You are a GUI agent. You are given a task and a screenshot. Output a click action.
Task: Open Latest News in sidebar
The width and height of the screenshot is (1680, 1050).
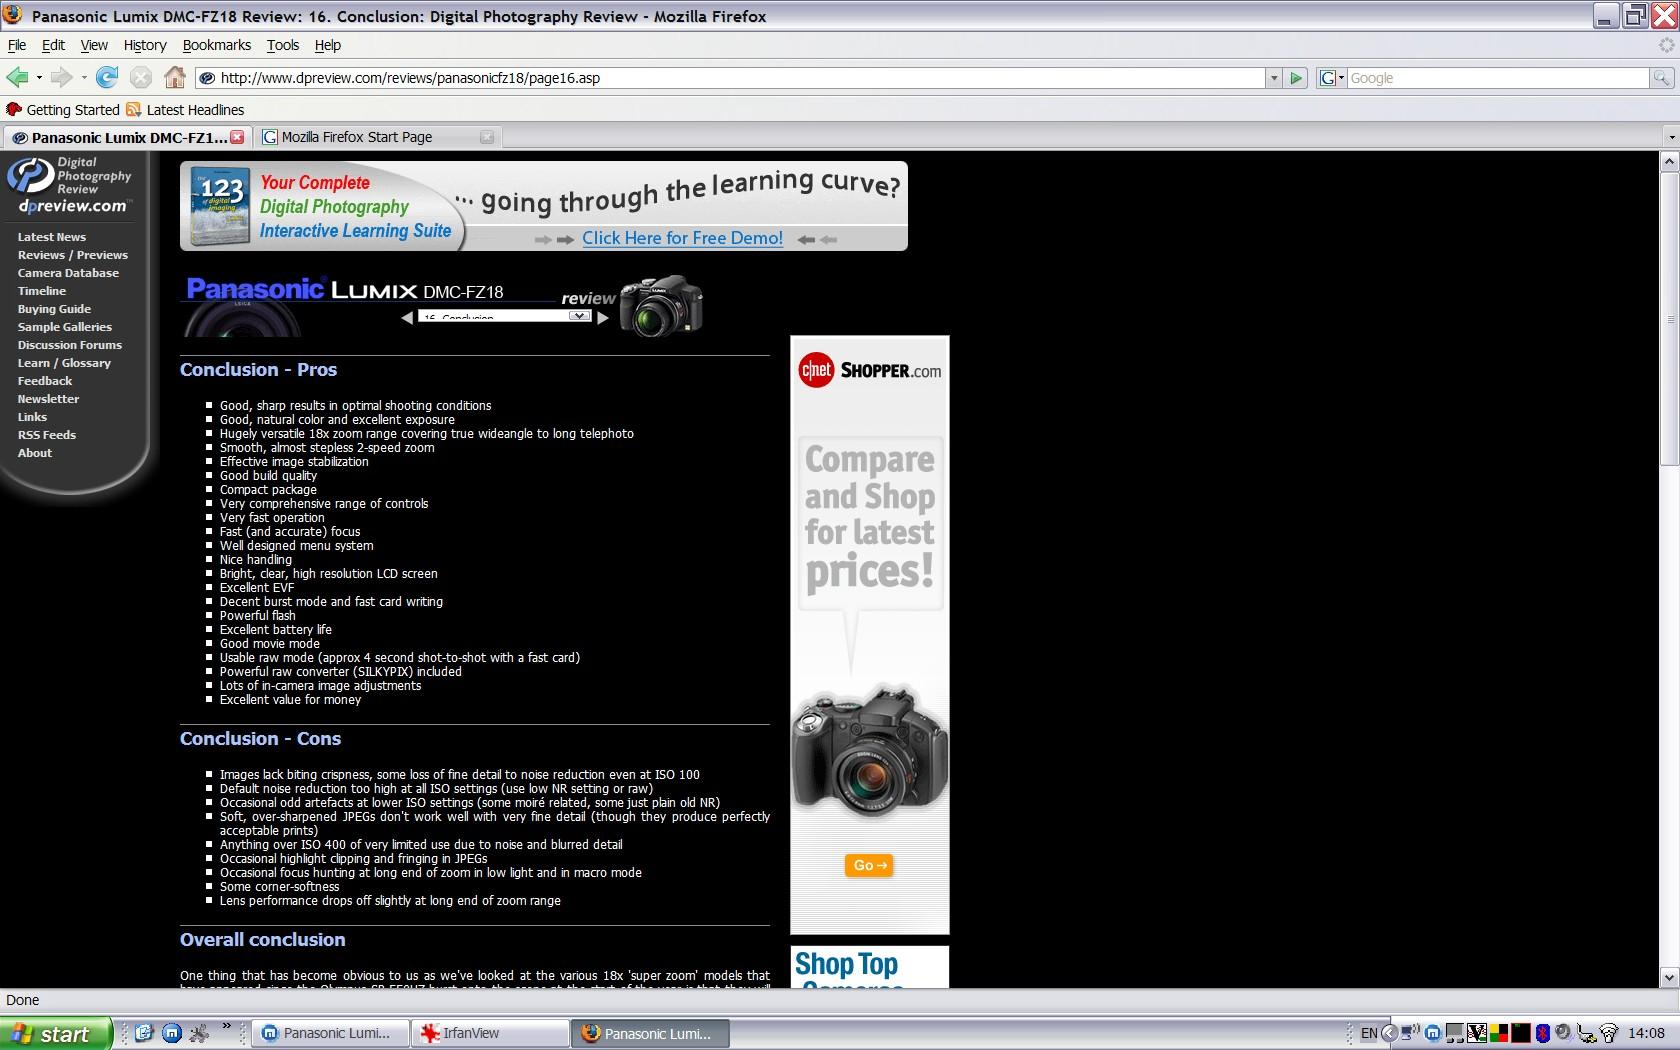point(52,237)
